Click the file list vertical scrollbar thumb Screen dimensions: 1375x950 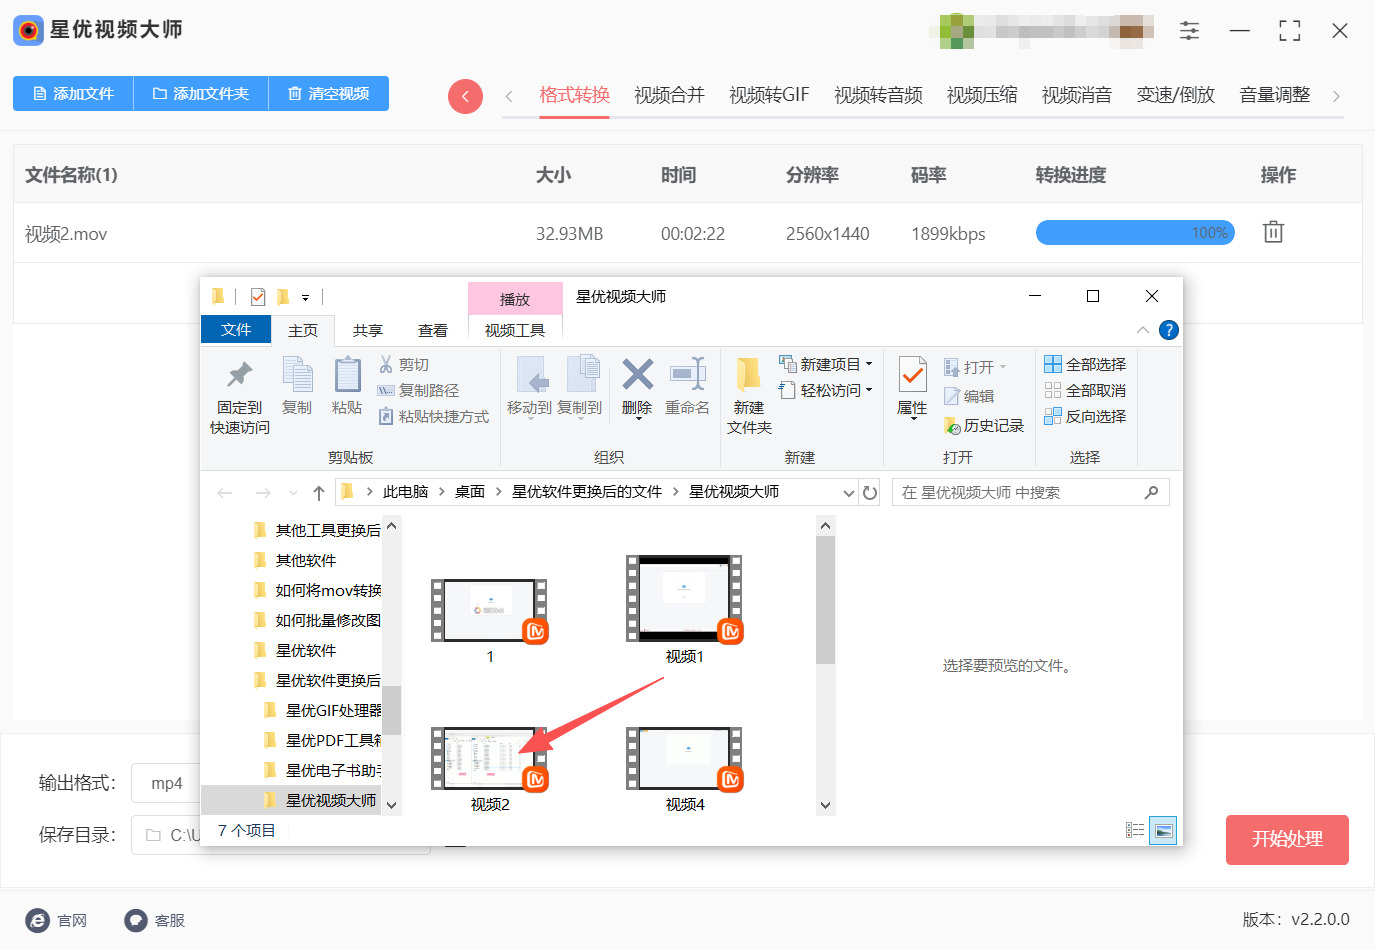[825, 600]
